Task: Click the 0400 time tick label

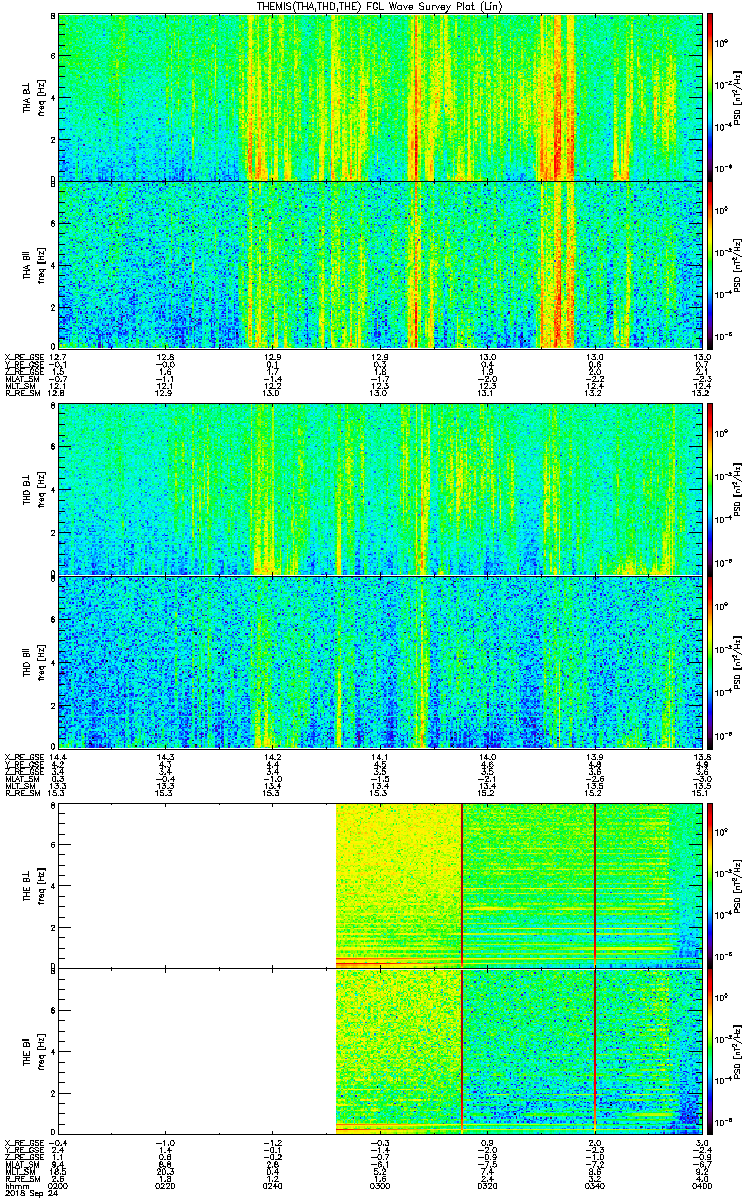Action: click(x=700, y=1185)
